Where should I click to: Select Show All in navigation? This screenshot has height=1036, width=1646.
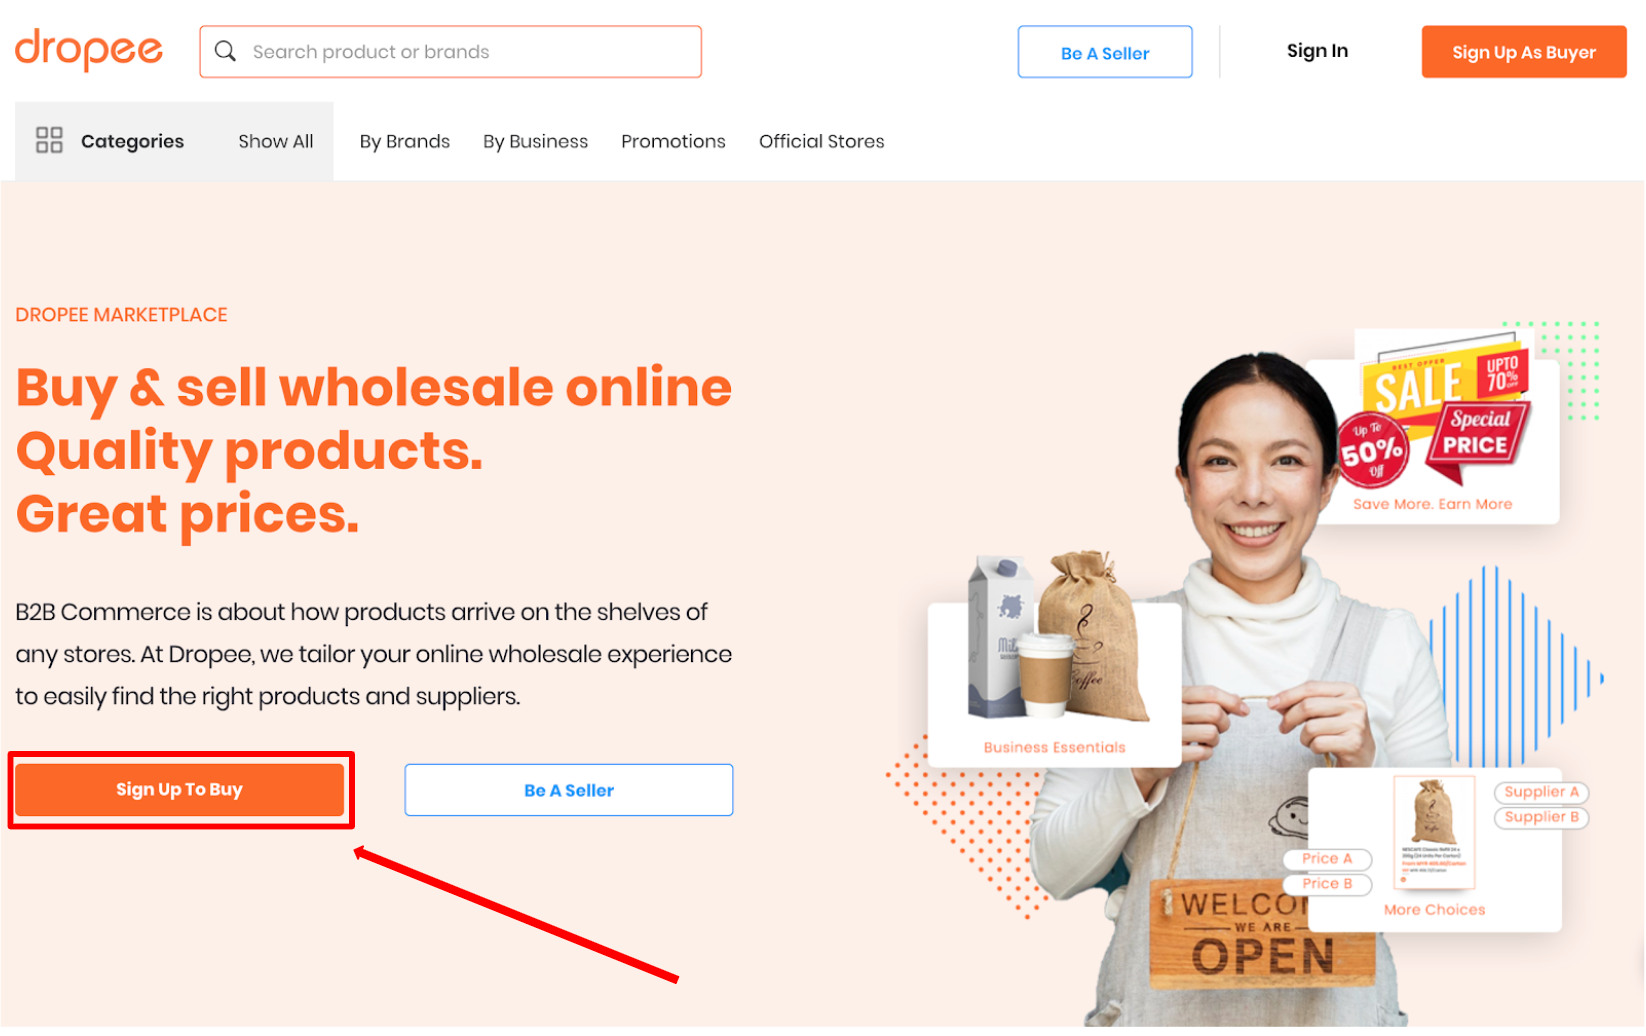tap(276, 141)
